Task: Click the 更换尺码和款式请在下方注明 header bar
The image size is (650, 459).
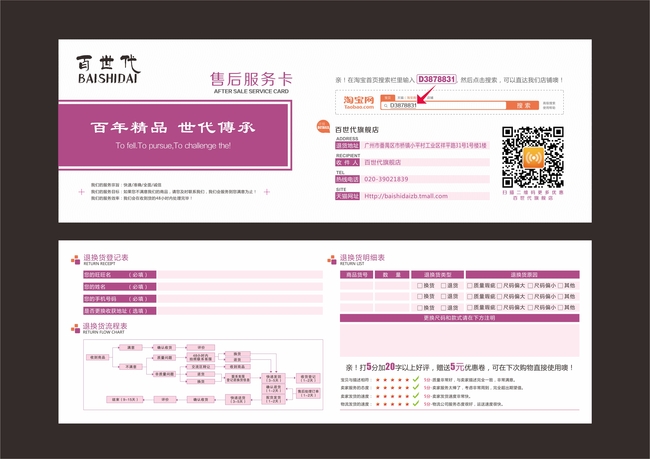Action: (x=459, y=318)
